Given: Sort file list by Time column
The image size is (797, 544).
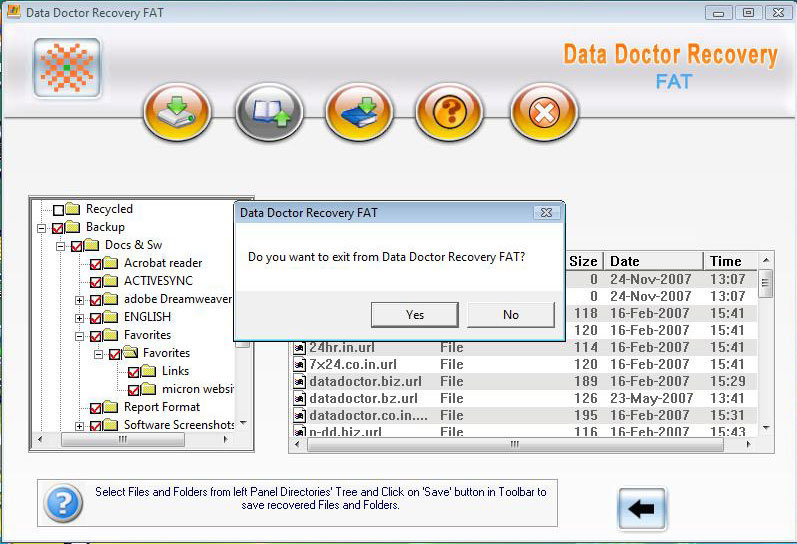Looking at the screenshot, I should click(x=730, y=261).
